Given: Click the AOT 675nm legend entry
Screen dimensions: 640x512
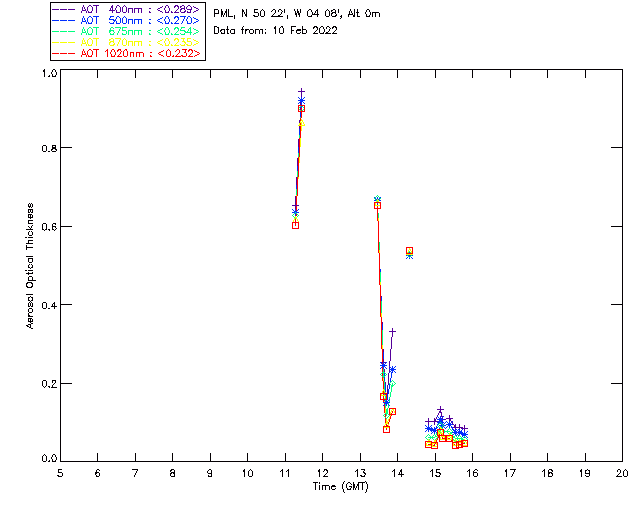Looking at the screenshot, I should [x=126, y=31].
